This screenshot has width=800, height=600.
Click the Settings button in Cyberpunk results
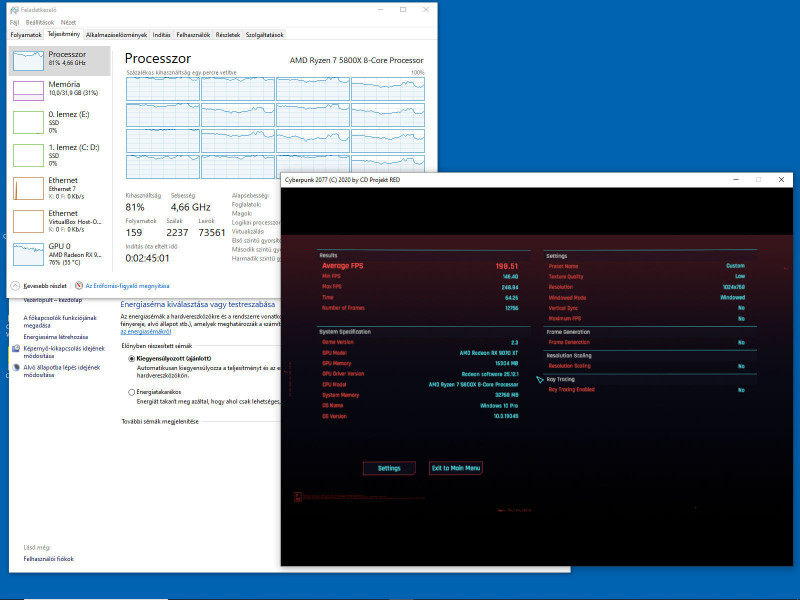point(389,468)
